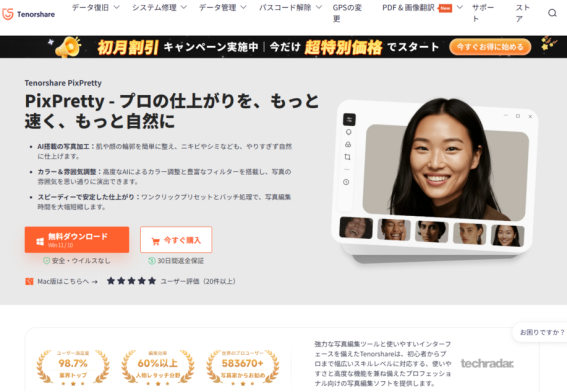Open the サポート menu item

(483, 13)
